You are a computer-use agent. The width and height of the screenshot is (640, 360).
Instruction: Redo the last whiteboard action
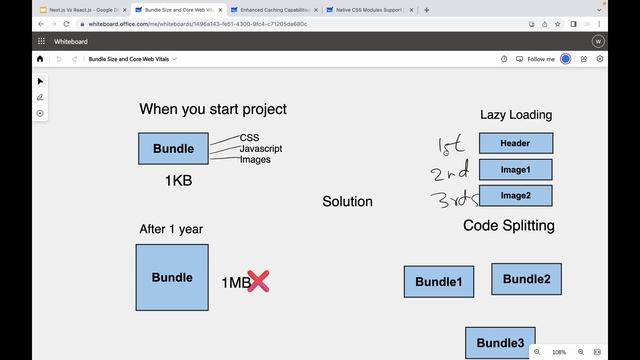pyautogui.click(x=74, y=59)
